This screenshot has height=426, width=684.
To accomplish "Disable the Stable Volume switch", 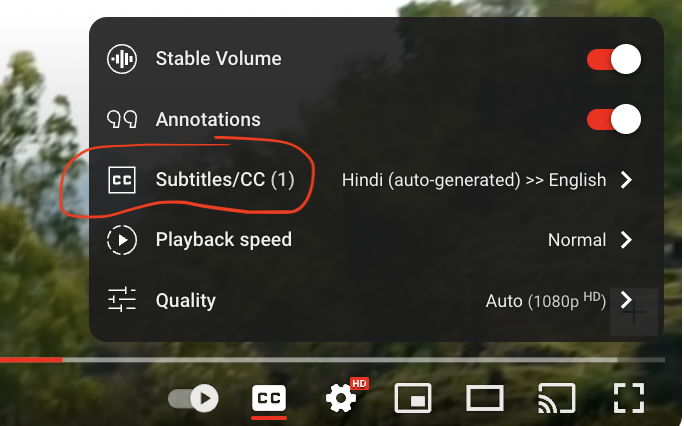I will pyautogui.click(x=613, y=59).
